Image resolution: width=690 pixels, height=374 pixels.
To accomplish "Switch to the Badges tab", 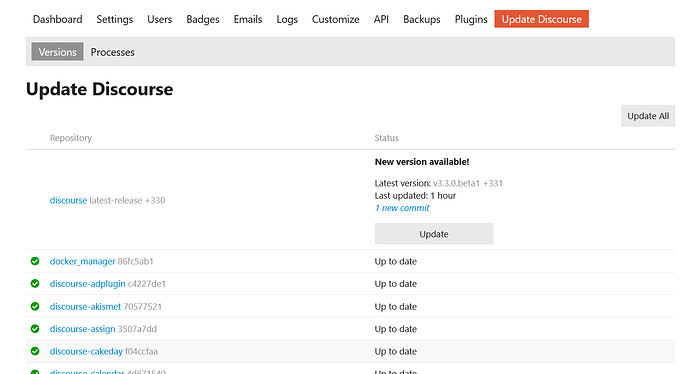I will tap(203, 19).
